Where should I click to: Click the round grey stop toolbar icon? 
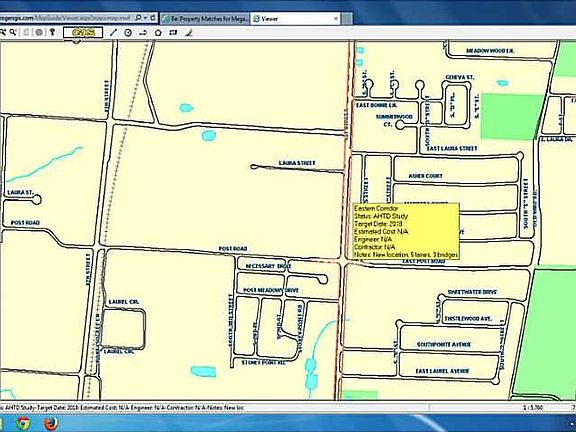[39, 32]
